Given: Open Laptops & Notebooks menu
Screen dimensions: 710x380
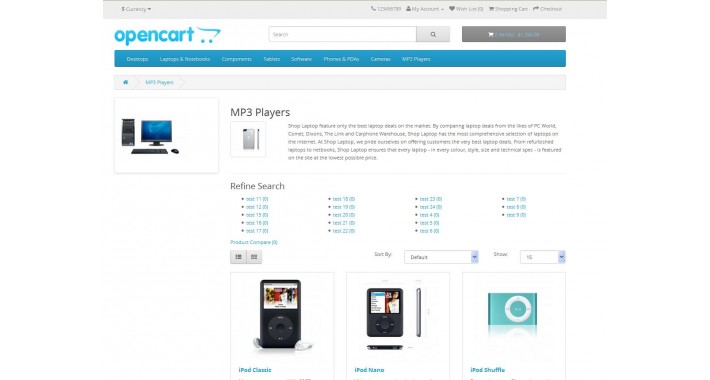Looking at the screenshot, I should click(185, 59).
